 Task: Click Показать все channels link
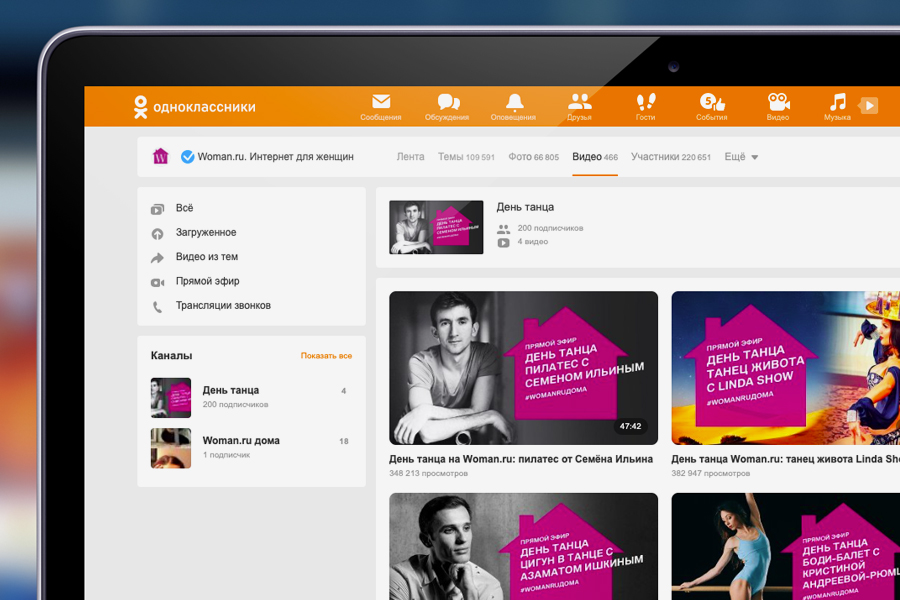326,356
